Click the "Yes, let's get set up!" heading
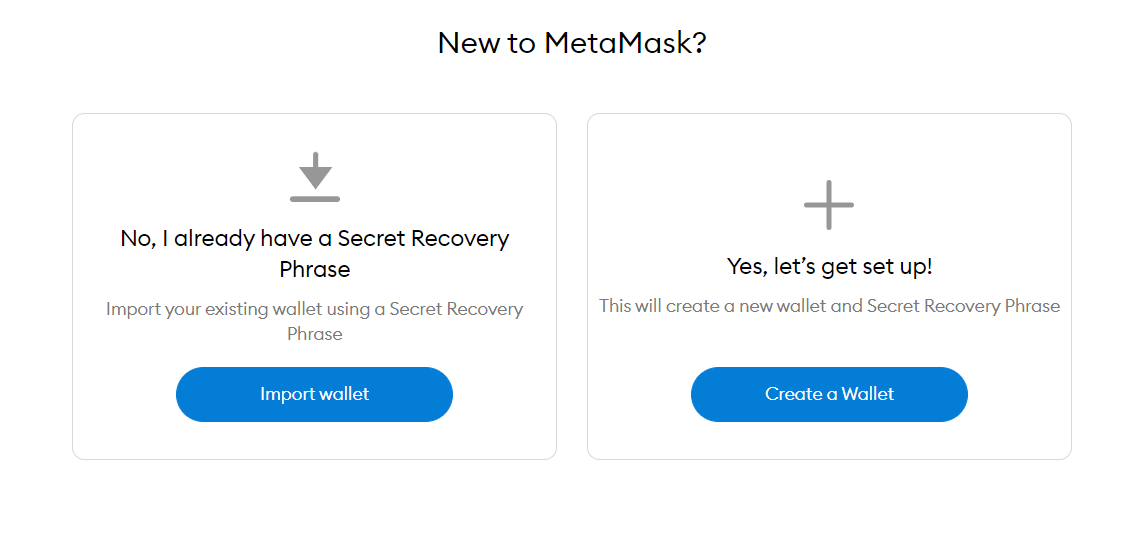The height and width of the screenshot is (546, 1141). [829, 267]
